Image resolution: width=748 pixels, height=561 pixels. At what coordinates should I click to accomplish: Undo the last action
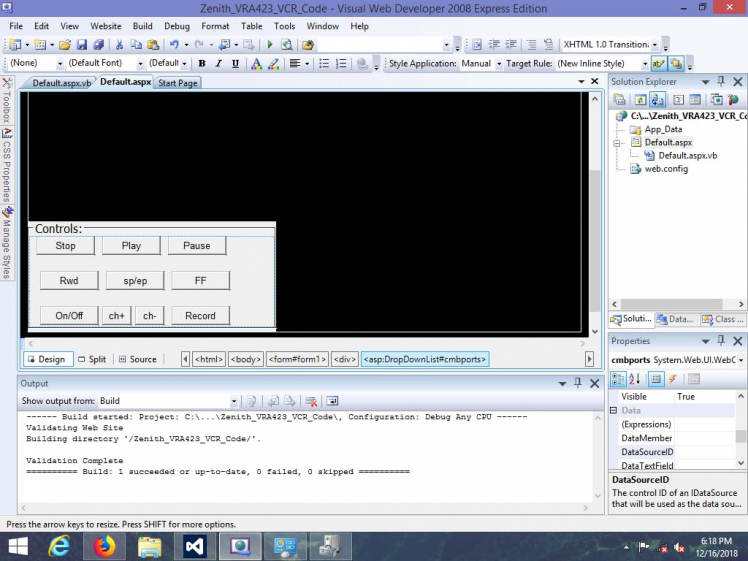coord(174,45)
